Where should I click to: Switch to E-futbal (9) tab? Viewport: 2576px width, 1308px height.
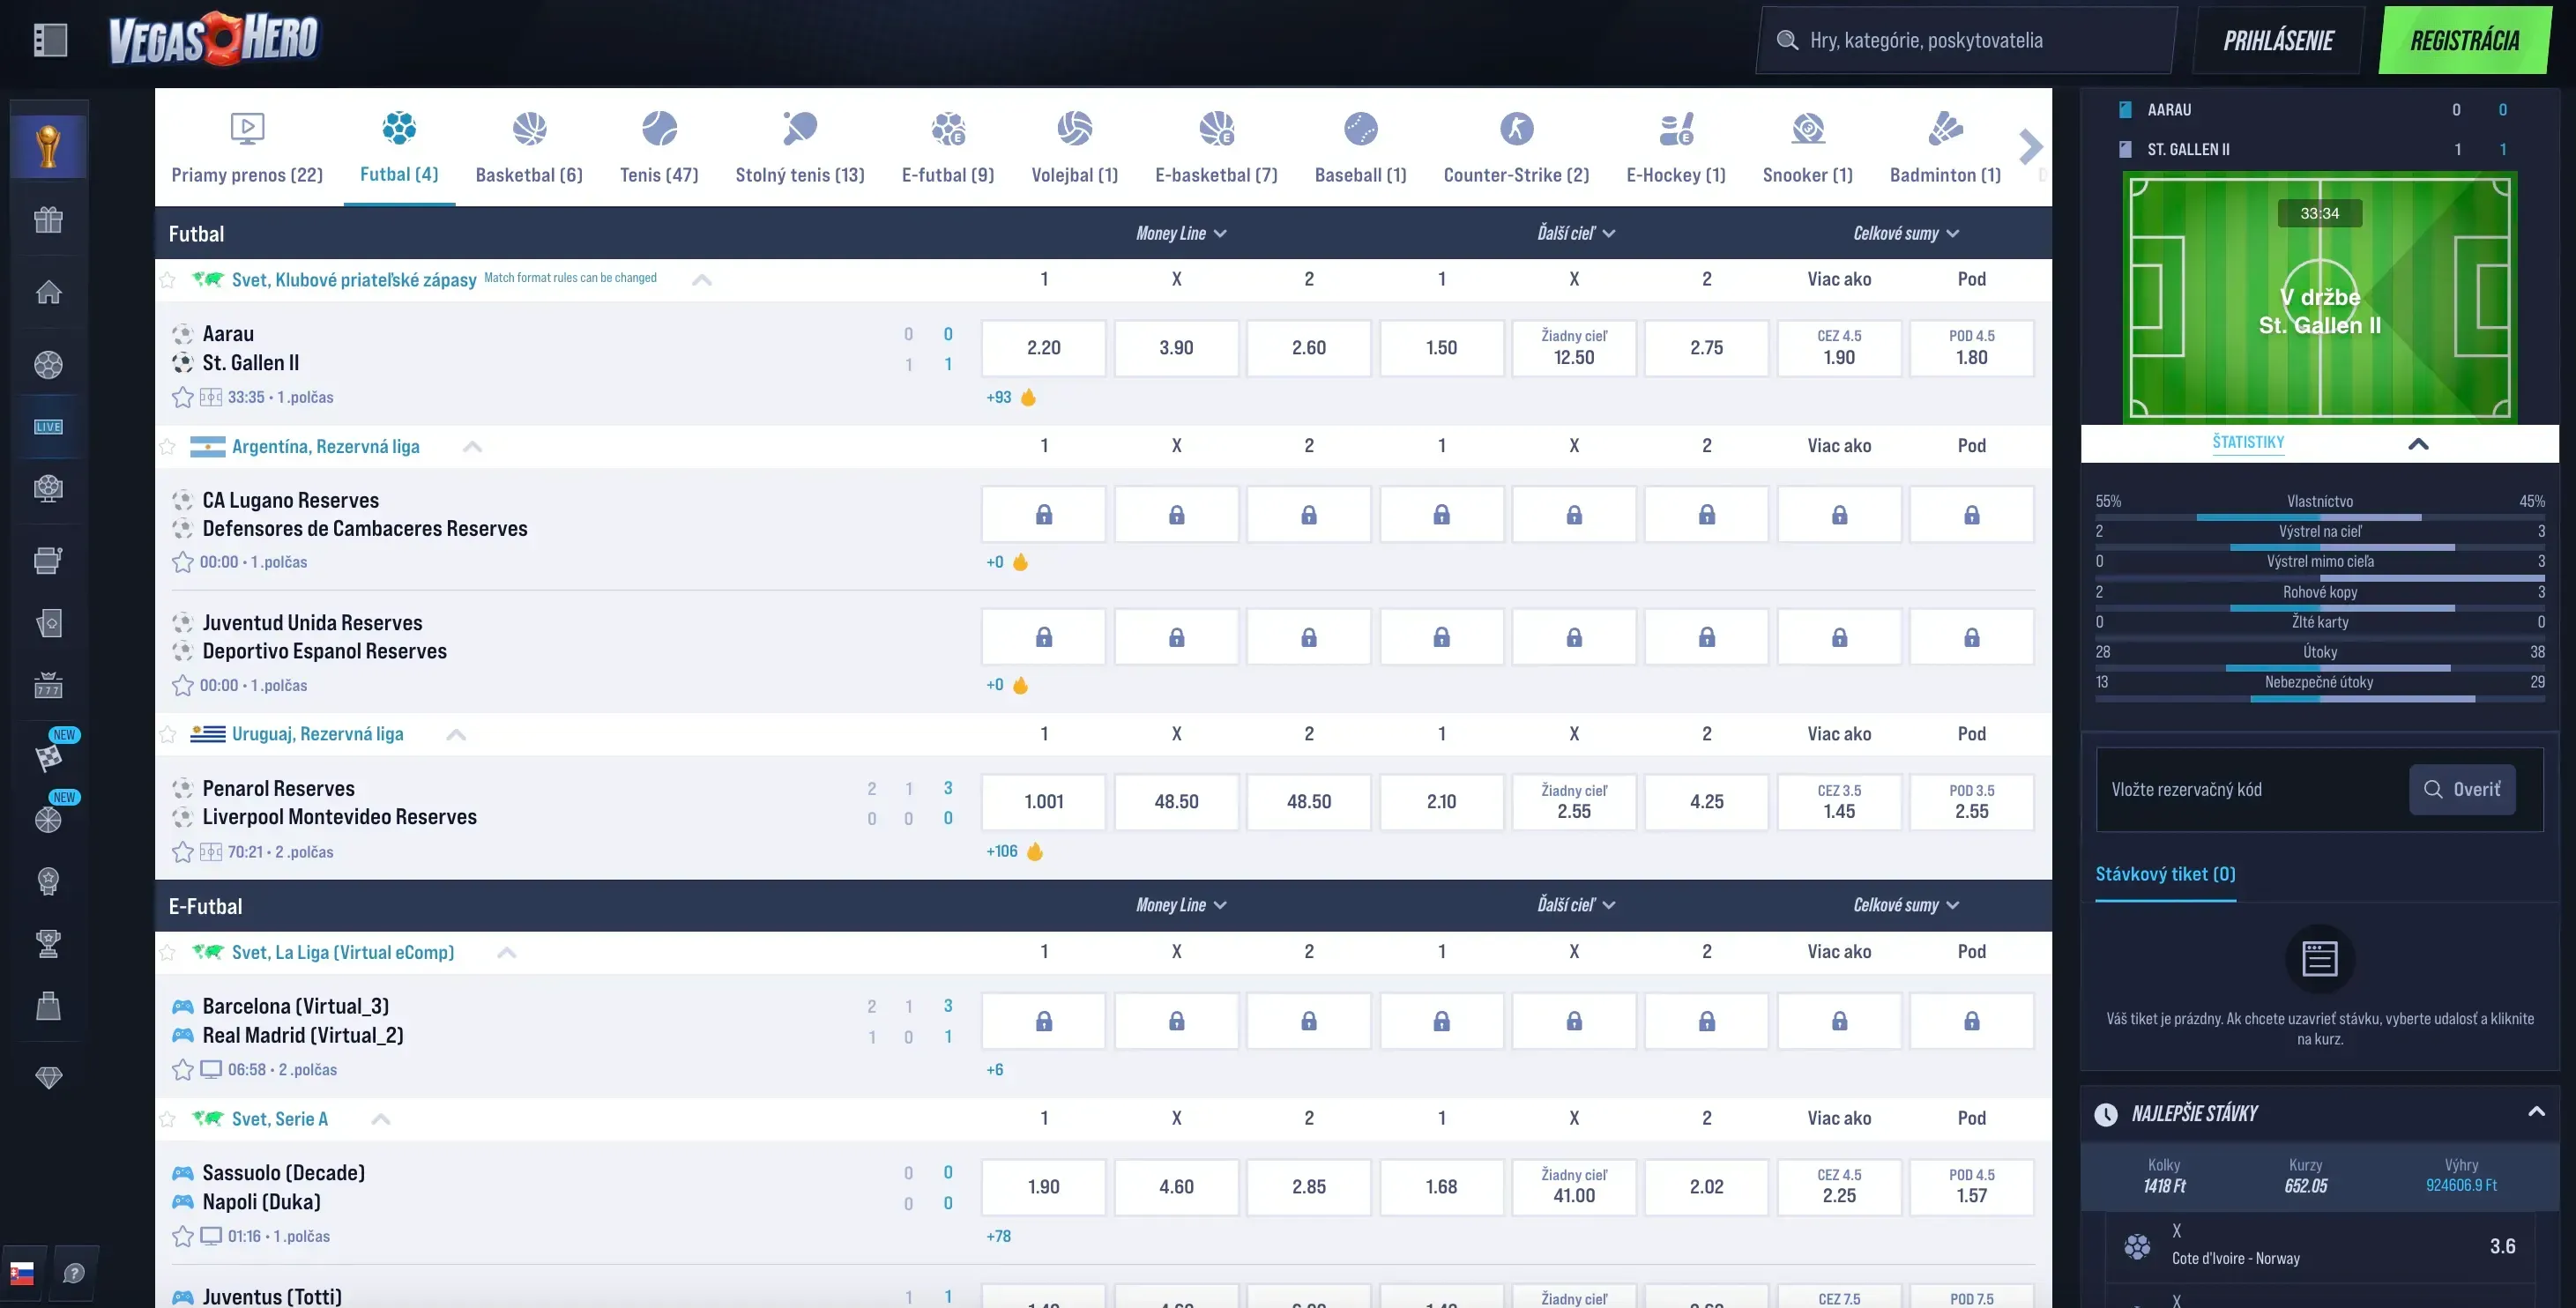(948, 147)
